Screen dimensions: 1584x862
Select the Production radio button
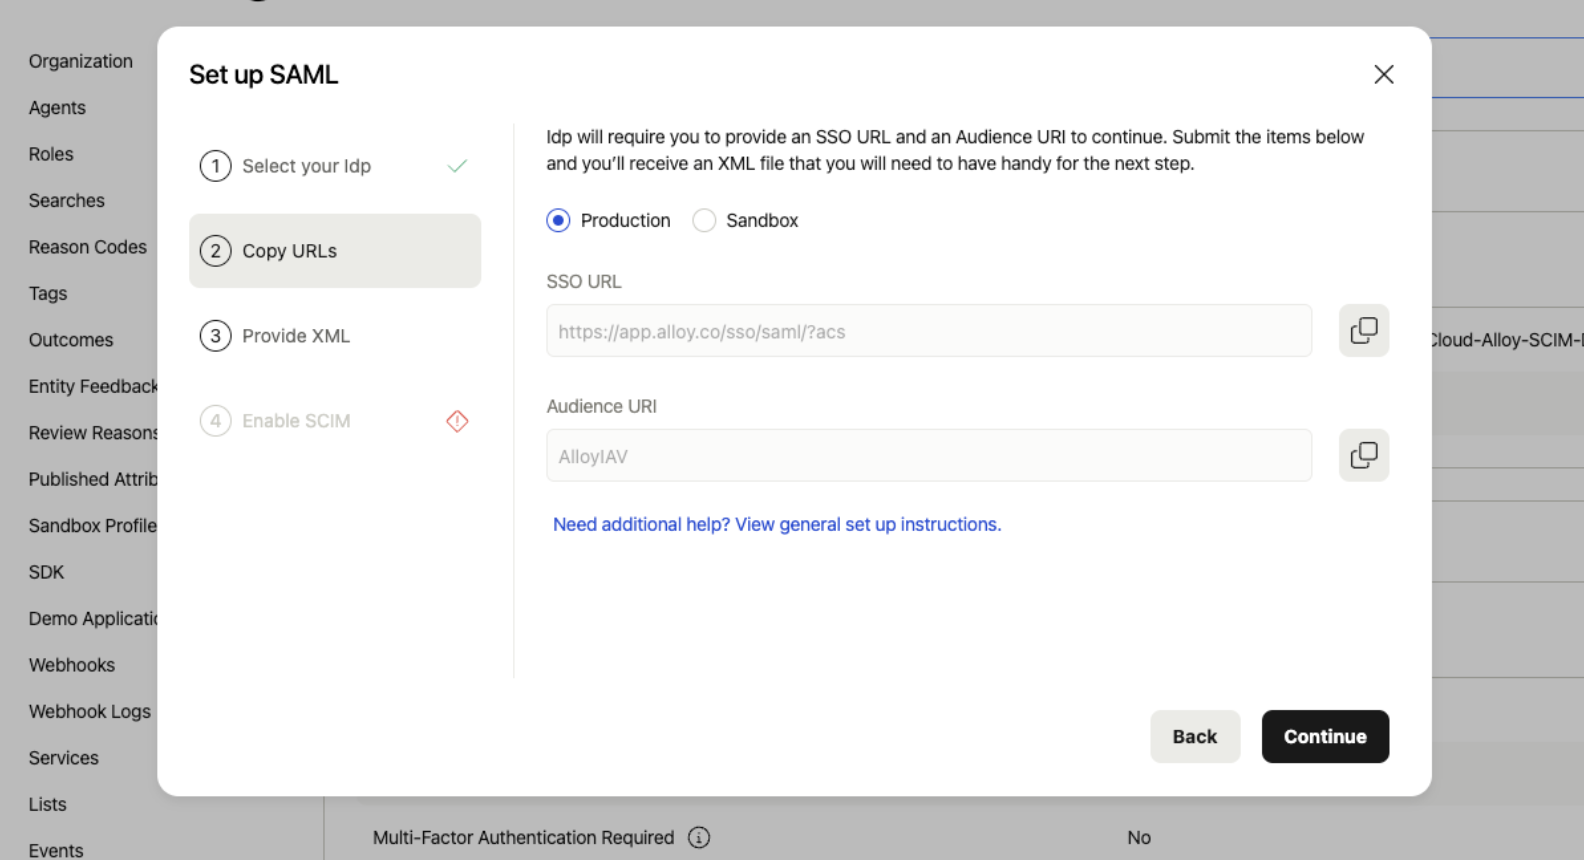pos(558,221)
